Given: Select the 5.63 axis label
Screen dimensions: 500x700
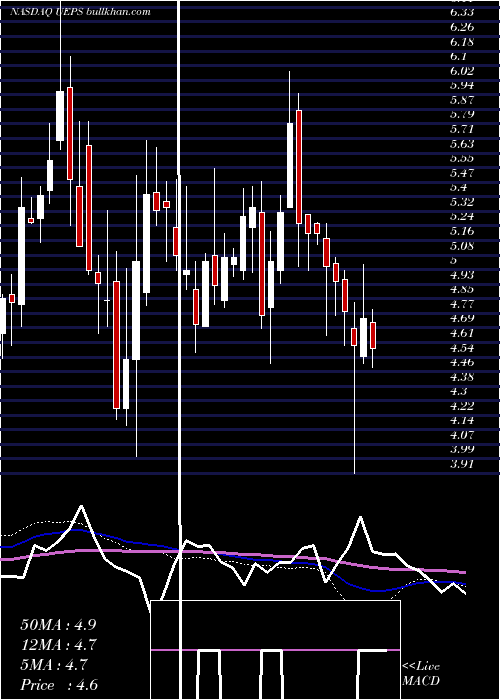Looking at the screenshot, I should point(462,143).
